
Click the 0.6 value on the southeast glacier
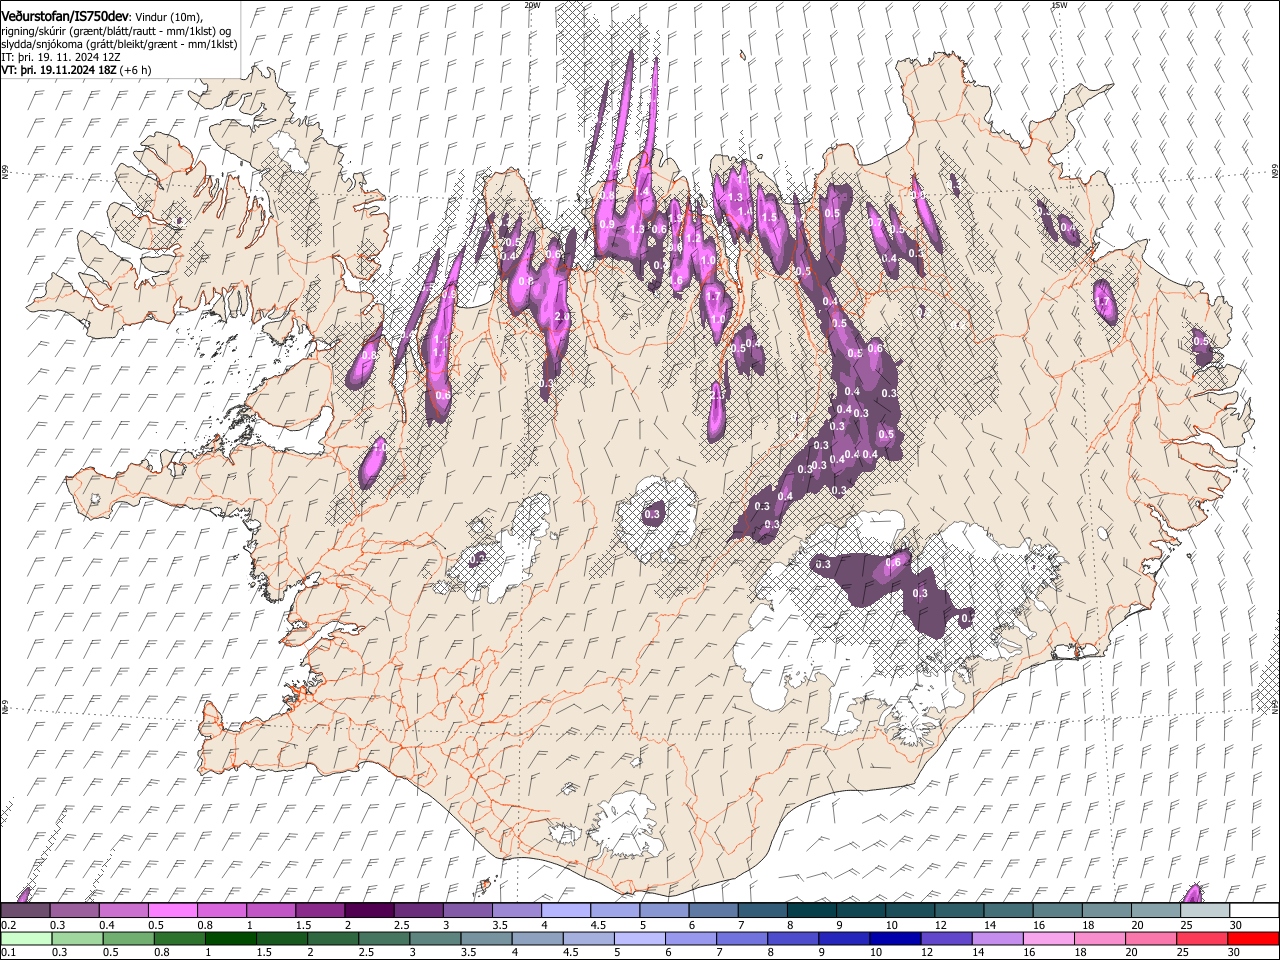click(x=893, y=562)
